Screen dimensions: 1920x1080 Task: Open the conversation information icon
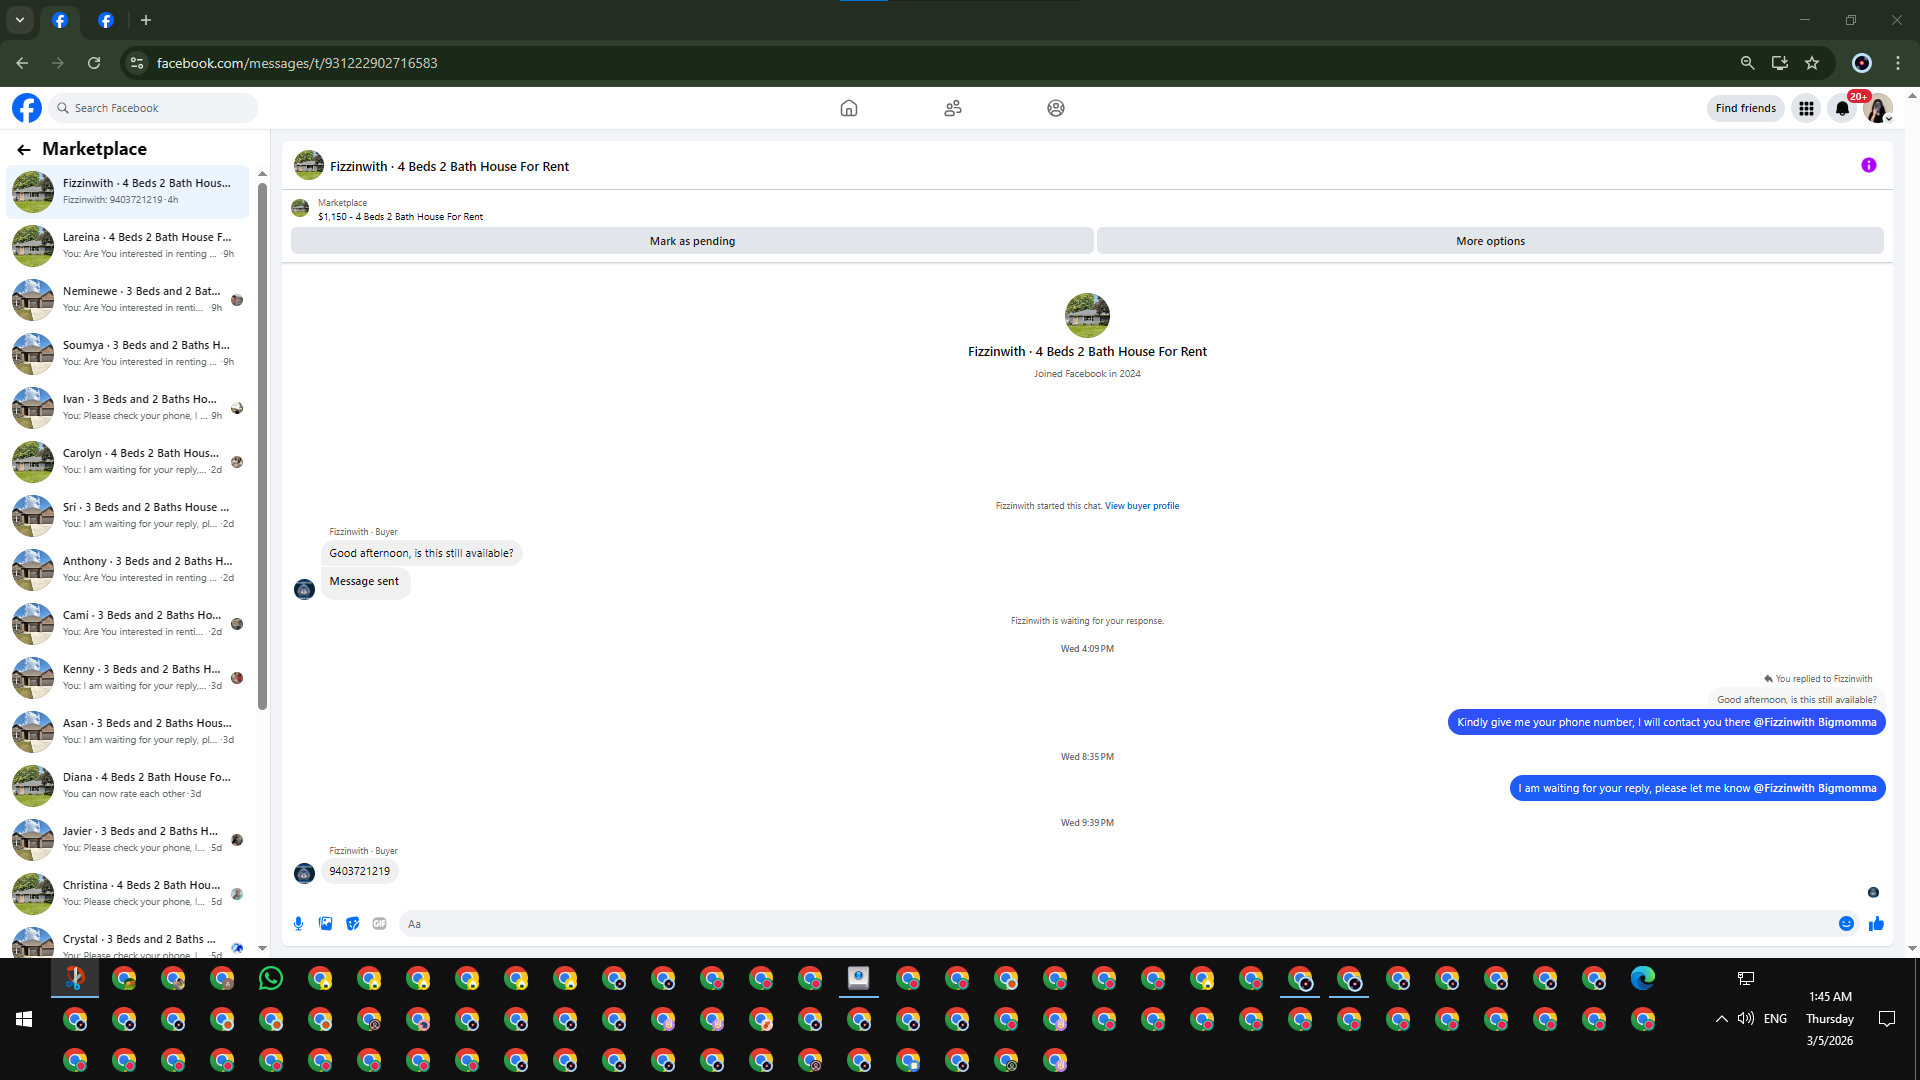(1869, 166)
